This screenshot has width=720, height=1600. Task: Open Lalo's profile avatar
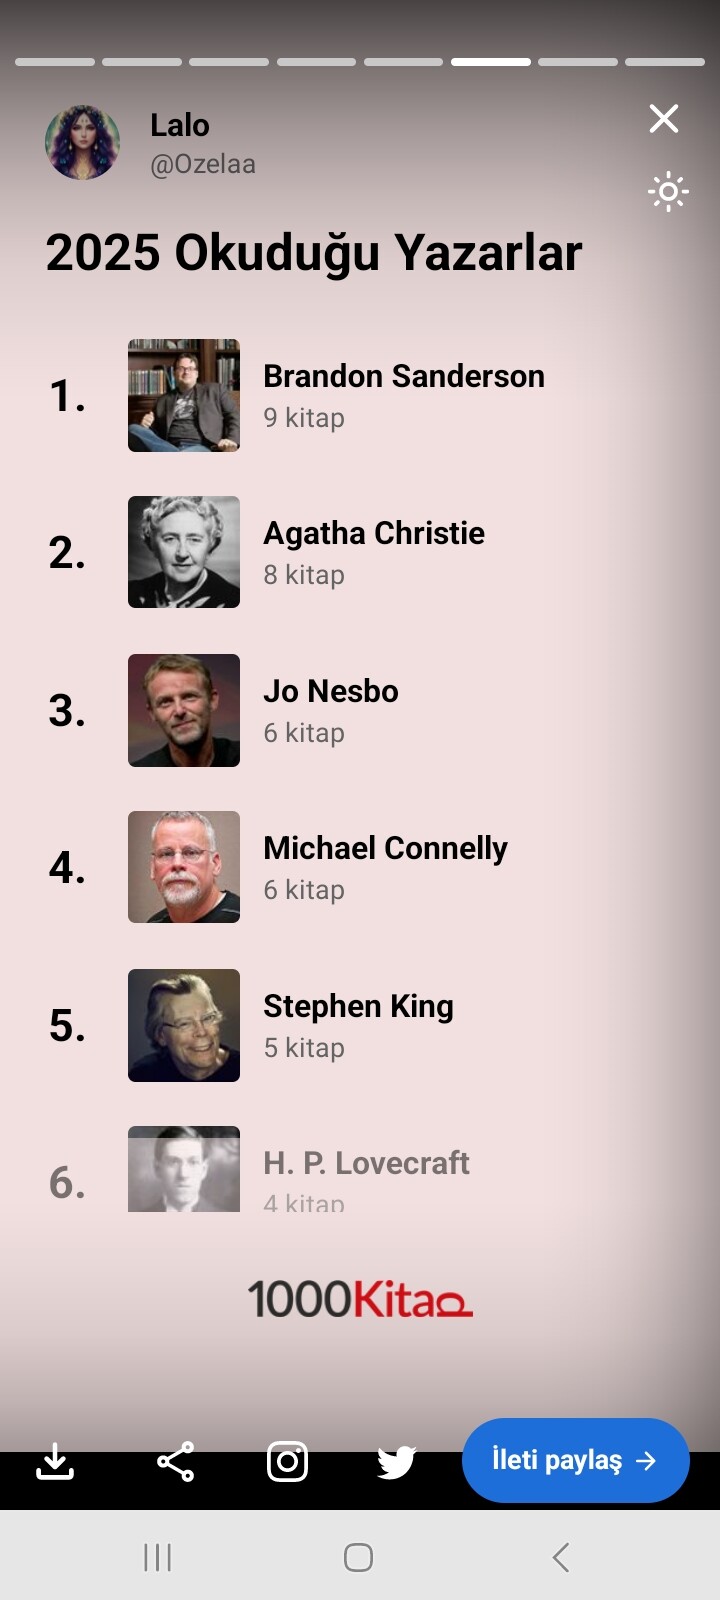[83, 143]
